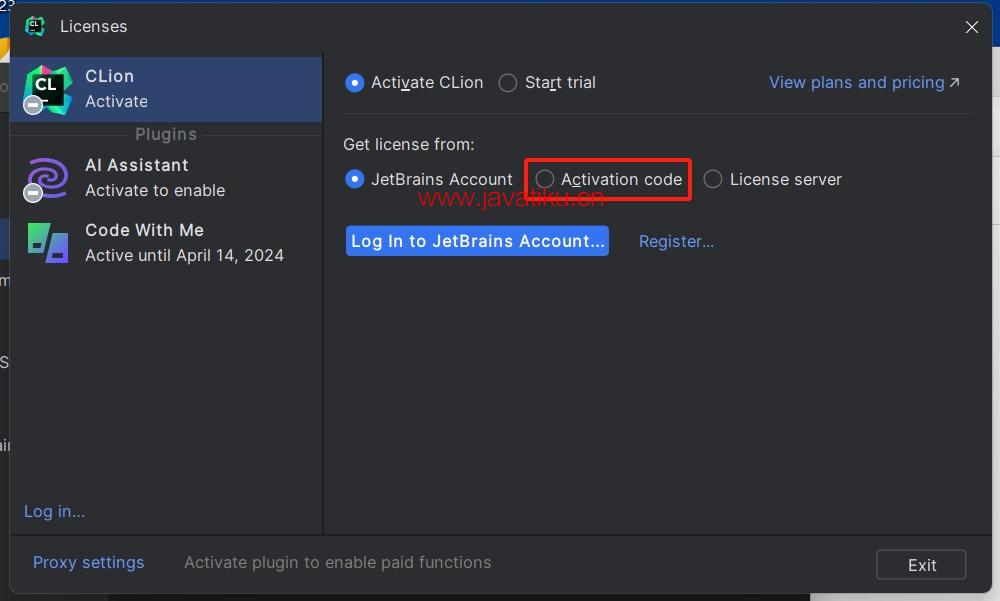Click the 'Plugins' section header

point(166,135)
